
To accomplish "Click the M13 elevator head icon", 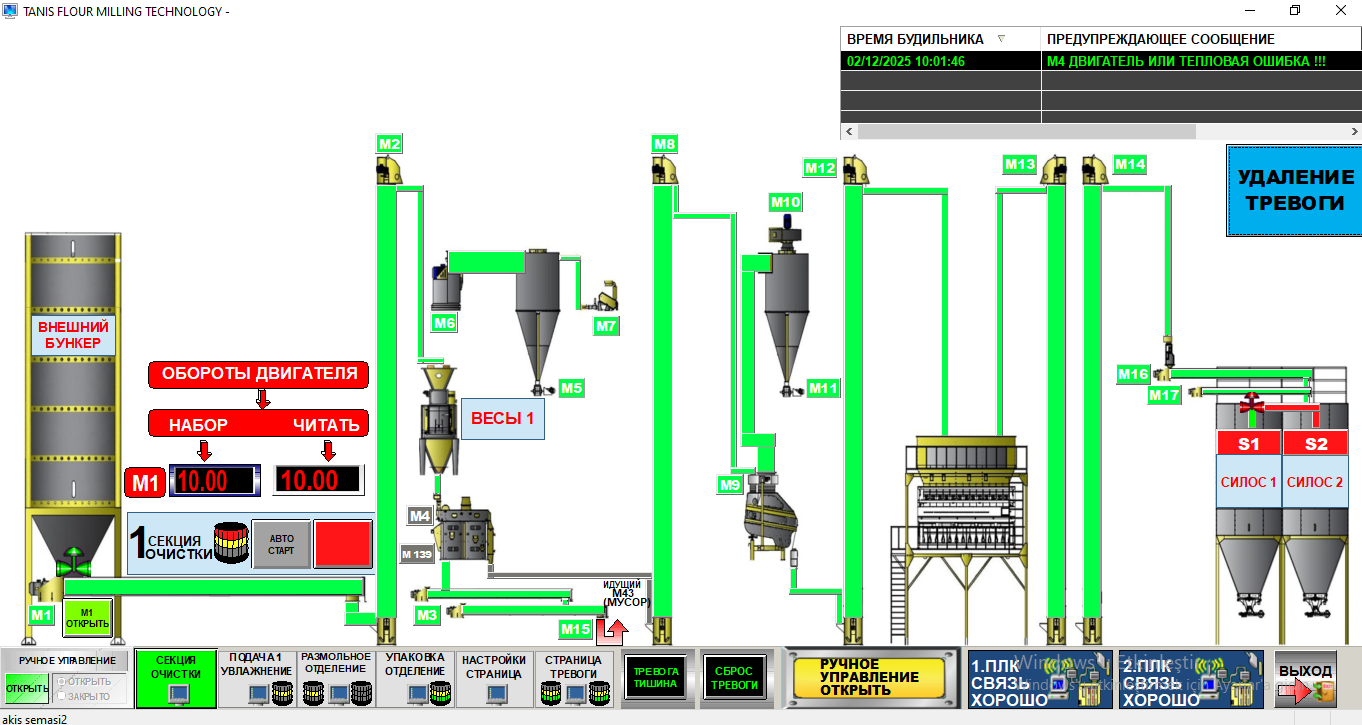I will (x=1054, y=170).
